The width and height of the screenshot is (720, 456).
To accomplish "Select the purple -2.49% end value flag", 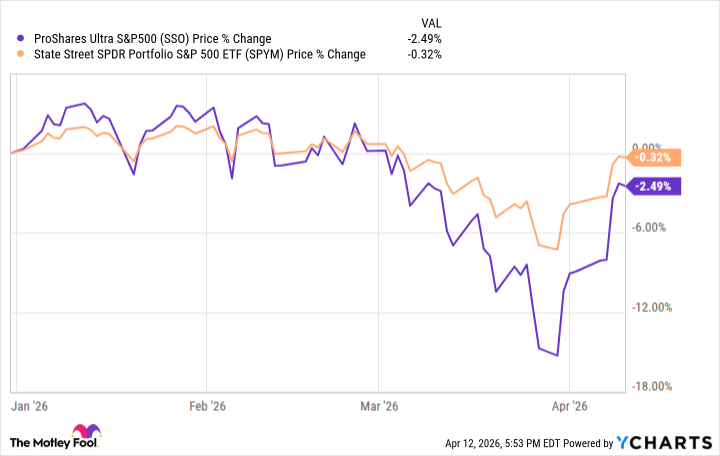I will click(x=653, y=186).
